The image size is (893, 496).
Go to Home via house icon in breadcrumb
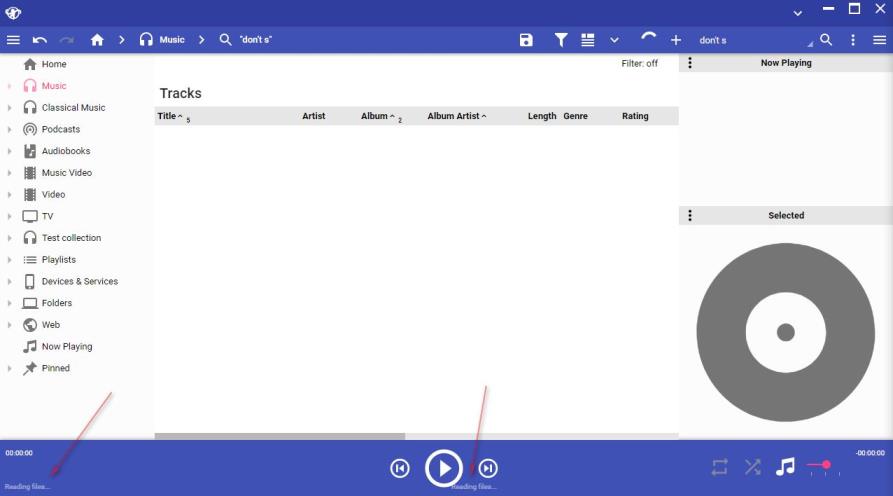pos(97,40)
